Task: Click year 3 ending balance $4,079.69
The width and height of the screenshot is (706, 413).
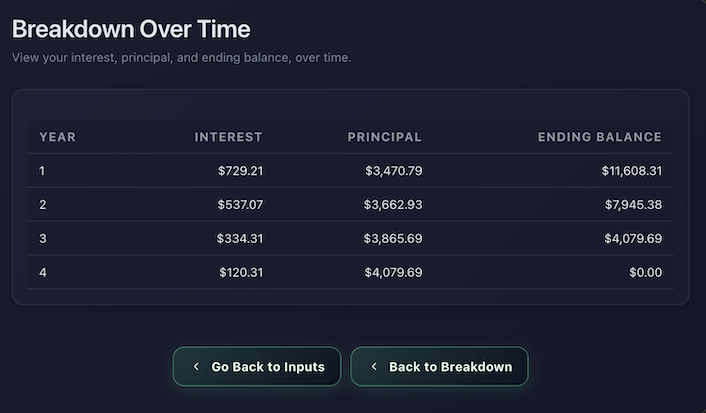Action: point(634,239)
